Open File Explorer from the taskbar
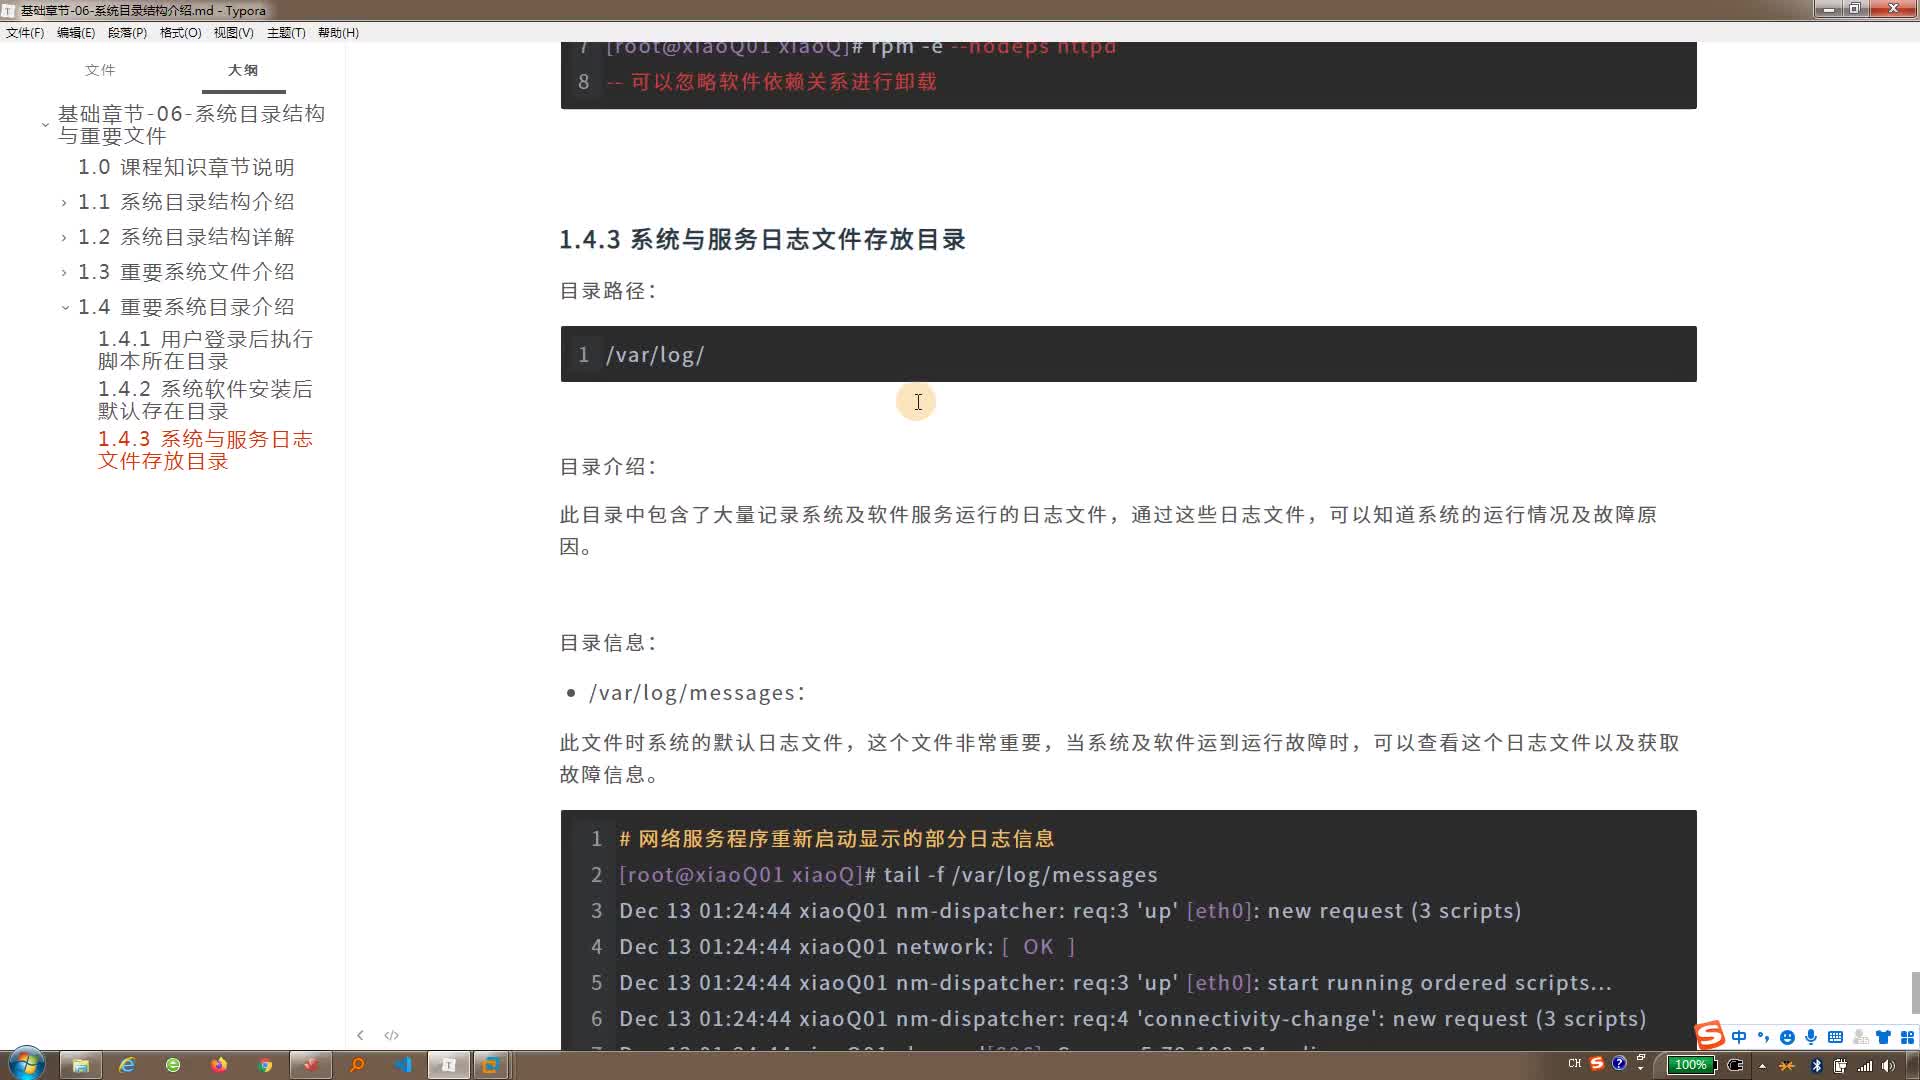The image size is (1920, 1080). [81, 1065]
